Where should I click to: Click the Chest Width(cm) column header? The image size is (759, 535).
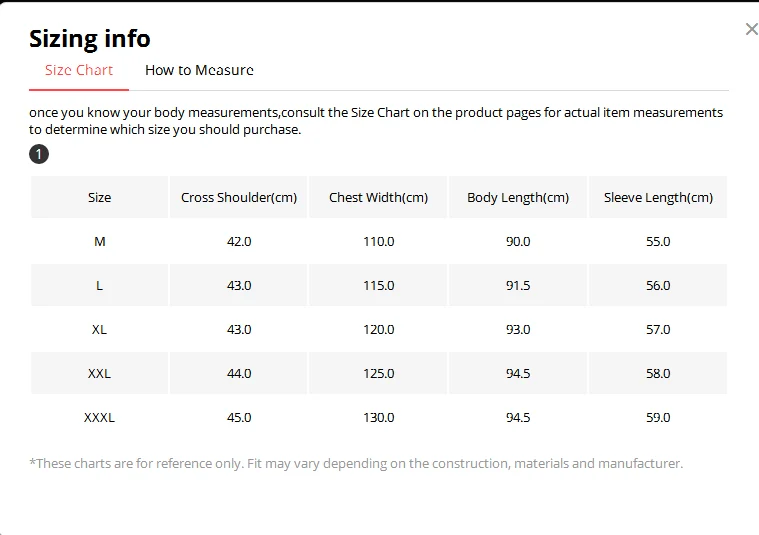tap(378, 198)
